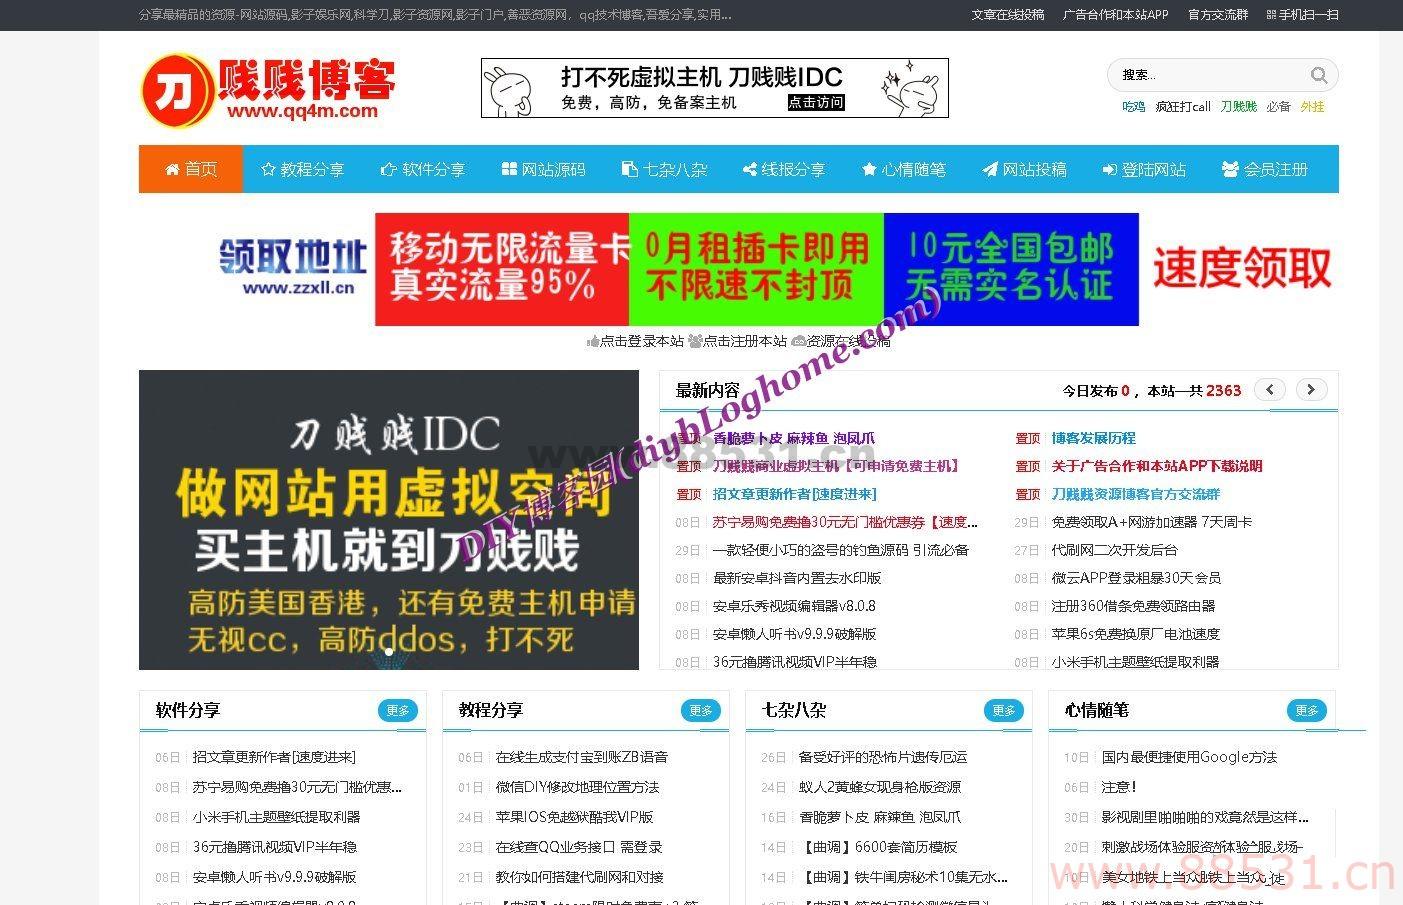Open 代刷网二次开发后台 post
Image resolution: width=1403 pixels, height=905 pixels.
click(x=1115, y=550)
